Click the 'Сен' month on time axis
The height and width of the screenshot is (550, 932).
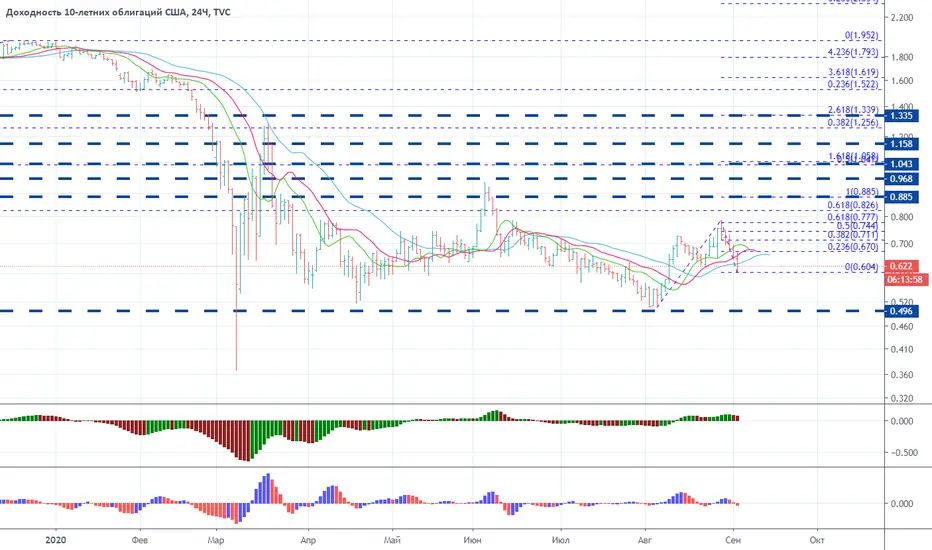click(x=733, y=540)
